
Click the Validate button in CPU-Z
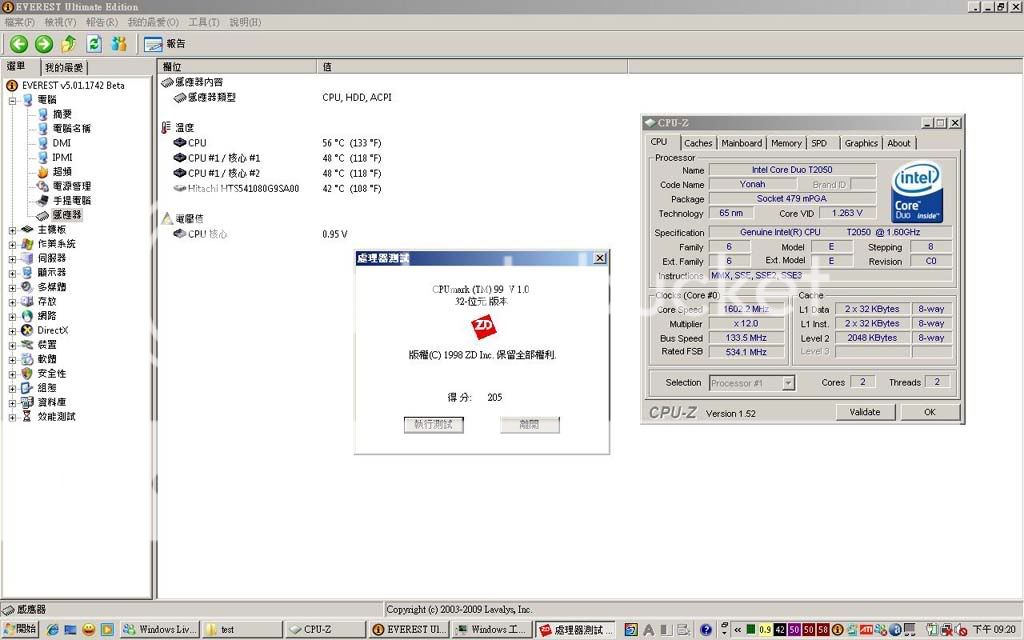tap(865, 412)
